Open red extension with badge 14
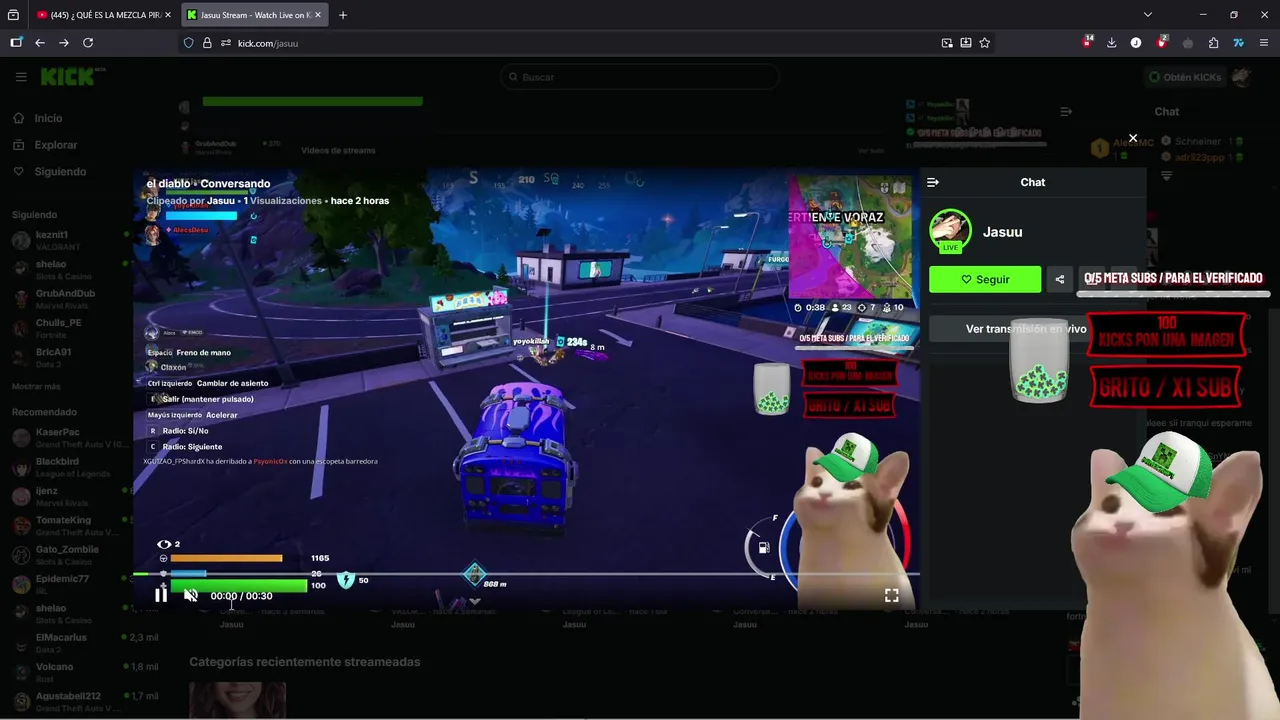Viewport: 1280px width, 720px height. (x=1088, y=42)
